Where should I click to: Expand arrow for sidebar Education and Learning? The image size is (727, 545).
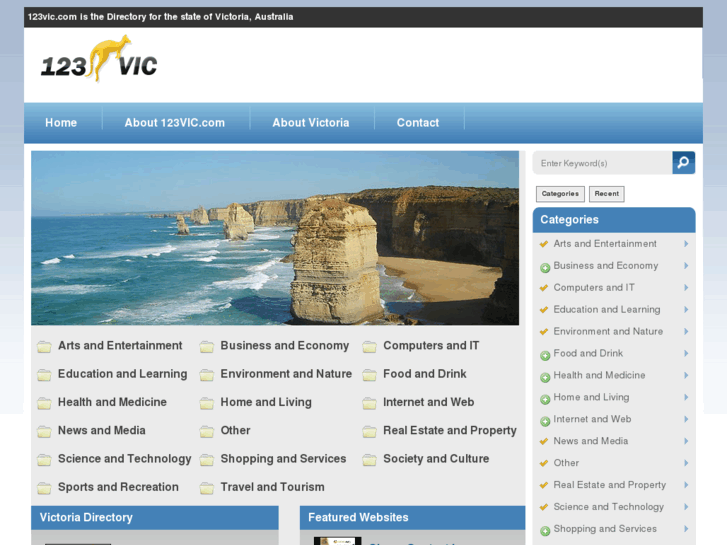coord(686,309)
